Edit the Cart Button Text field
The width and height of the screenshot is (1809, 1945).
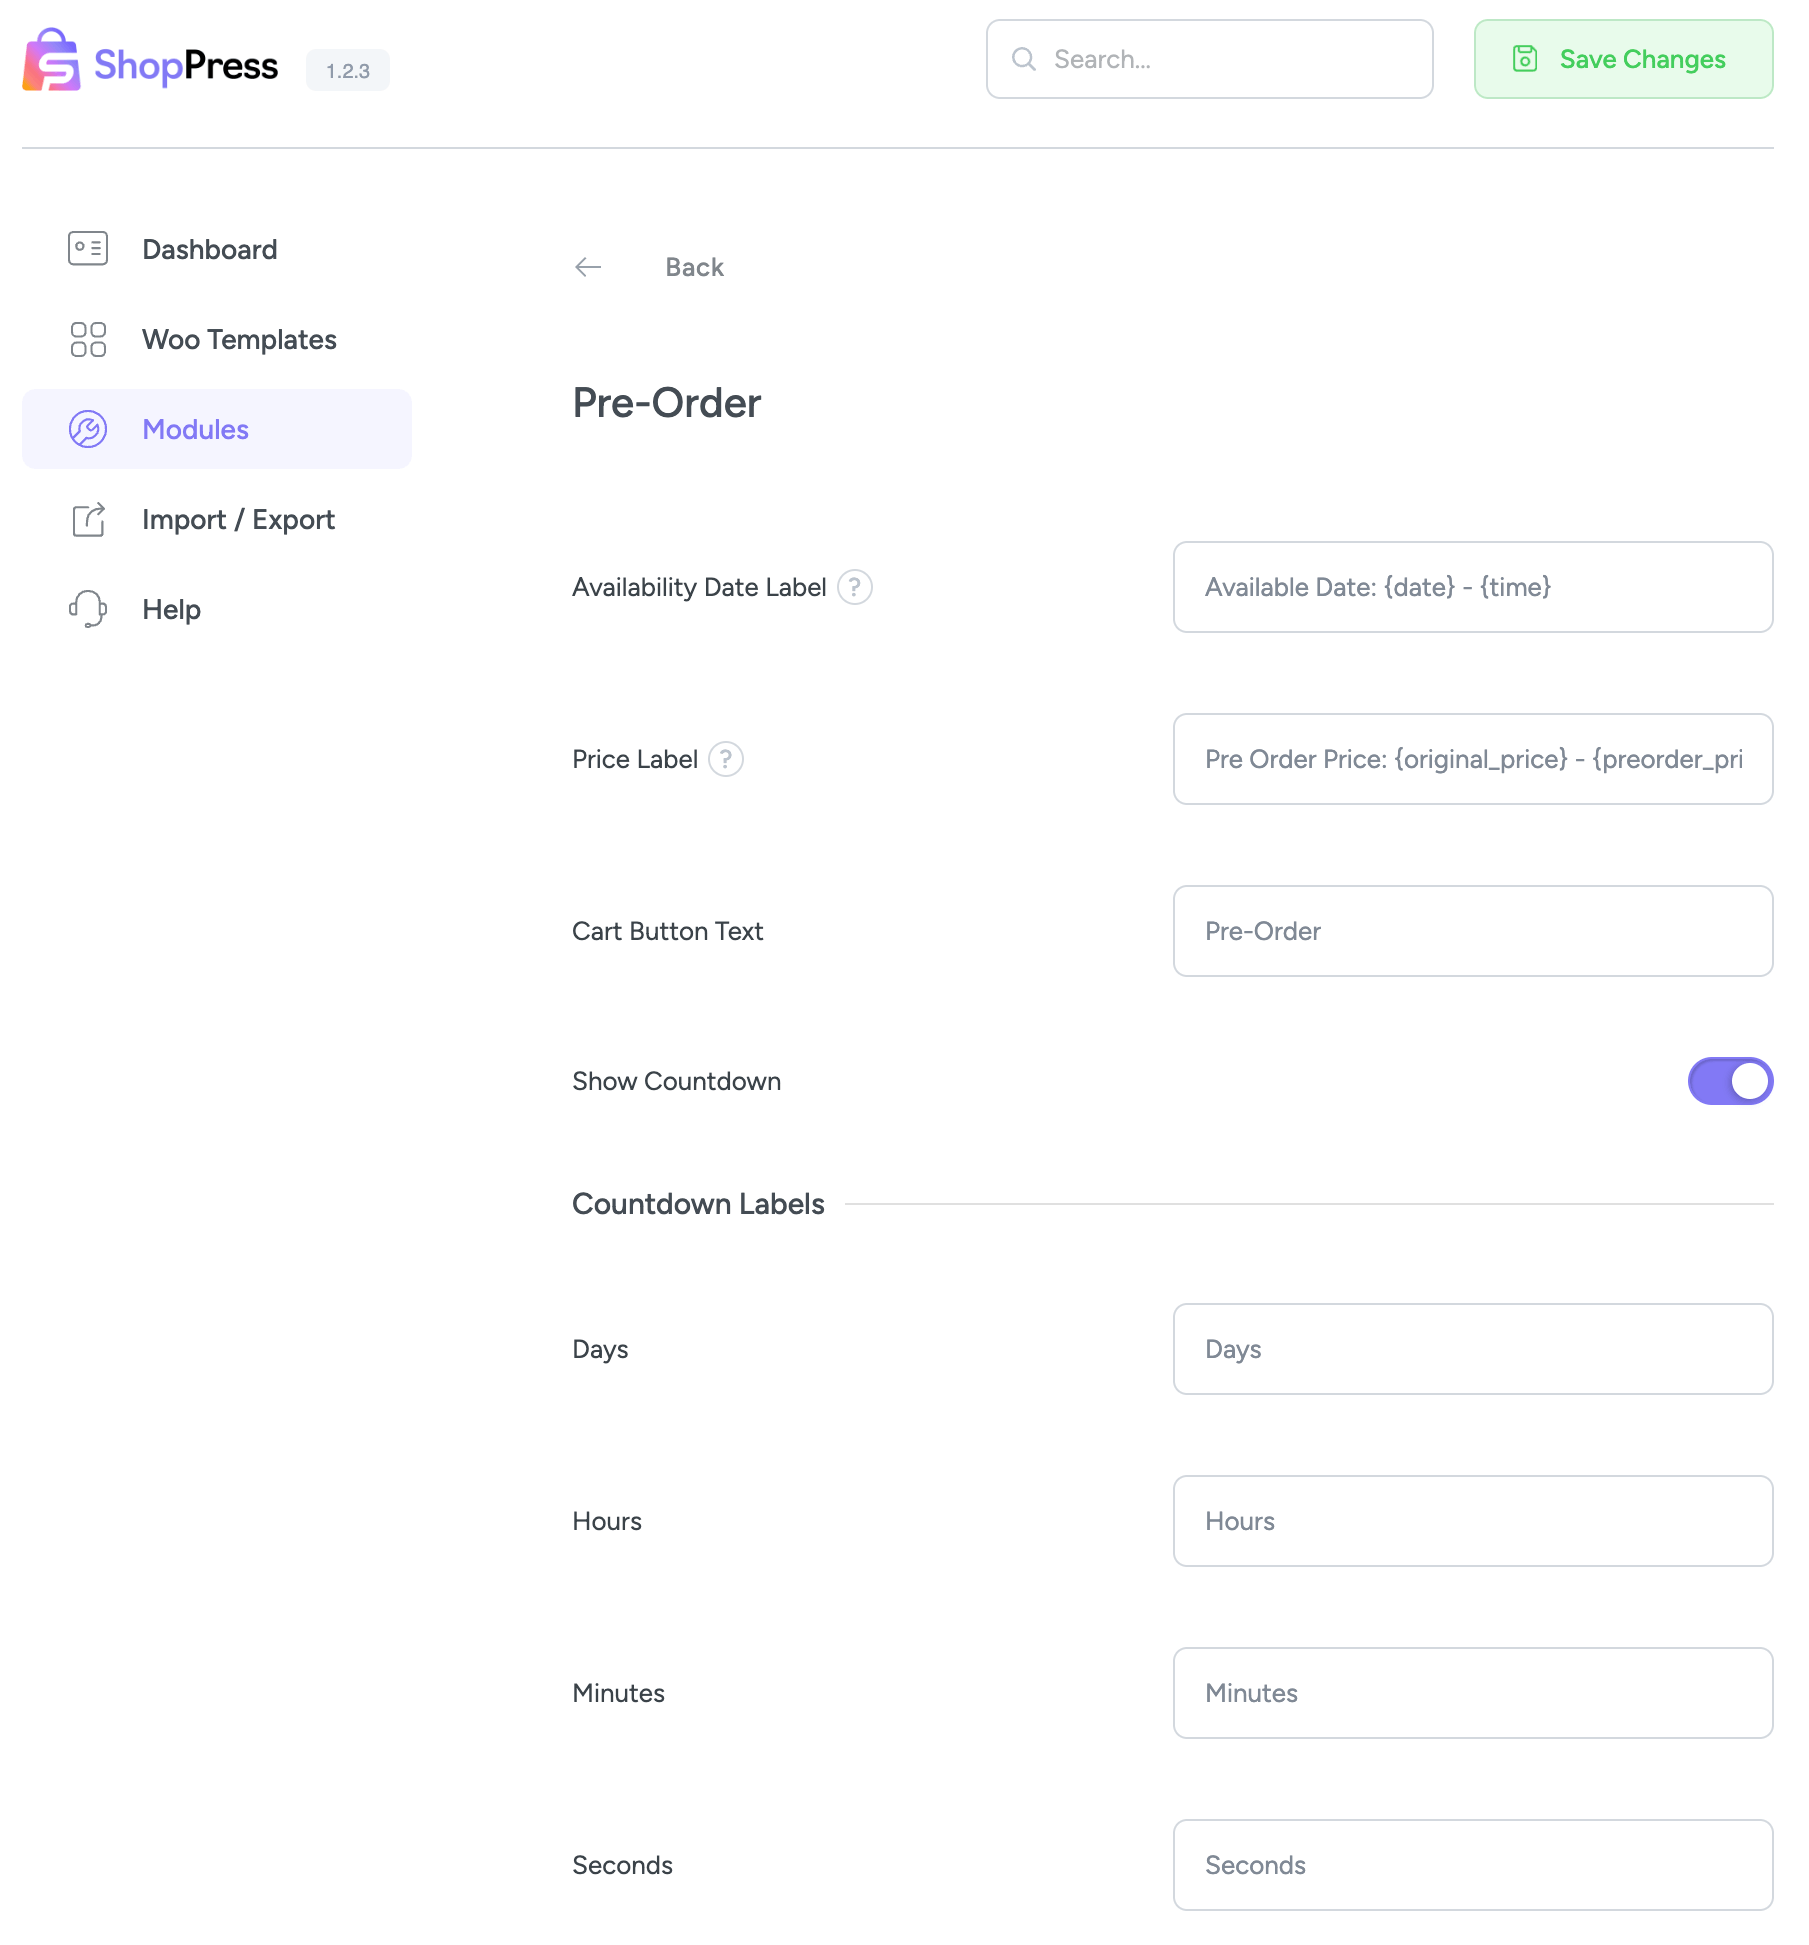1471,931
